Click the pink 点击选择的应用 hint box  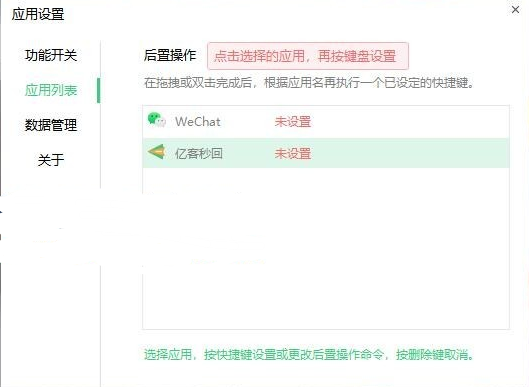pyautogui.click(x=308, y=56)
